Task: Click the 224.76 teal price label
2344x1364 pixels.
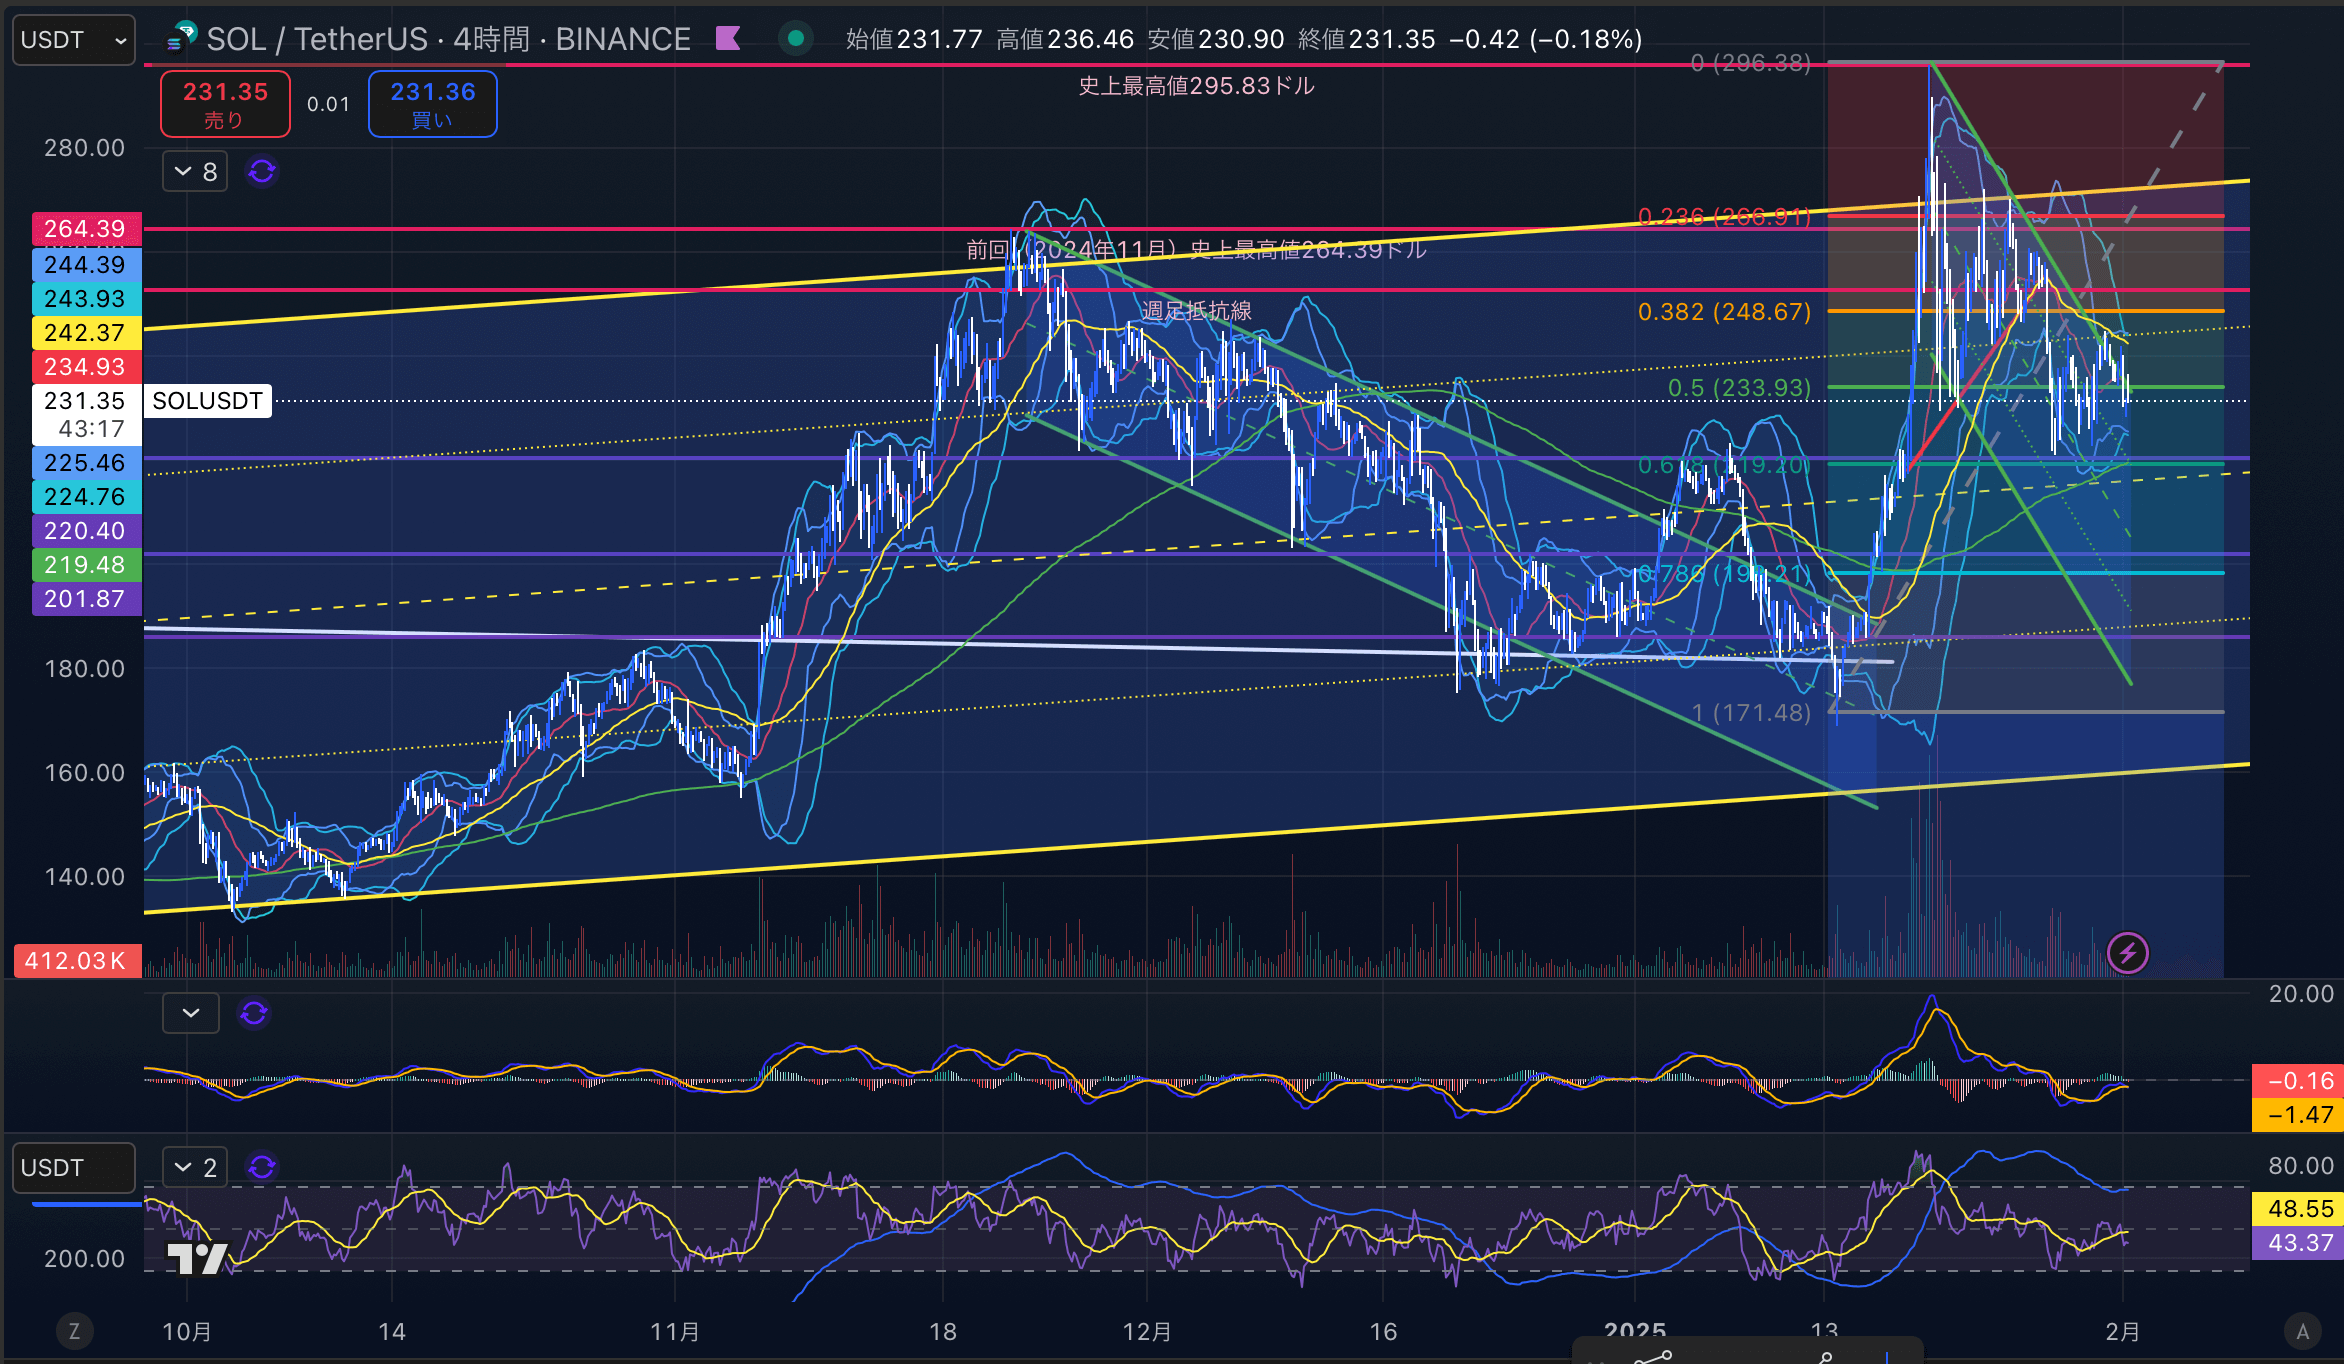Action: click(x=86, y=497)
